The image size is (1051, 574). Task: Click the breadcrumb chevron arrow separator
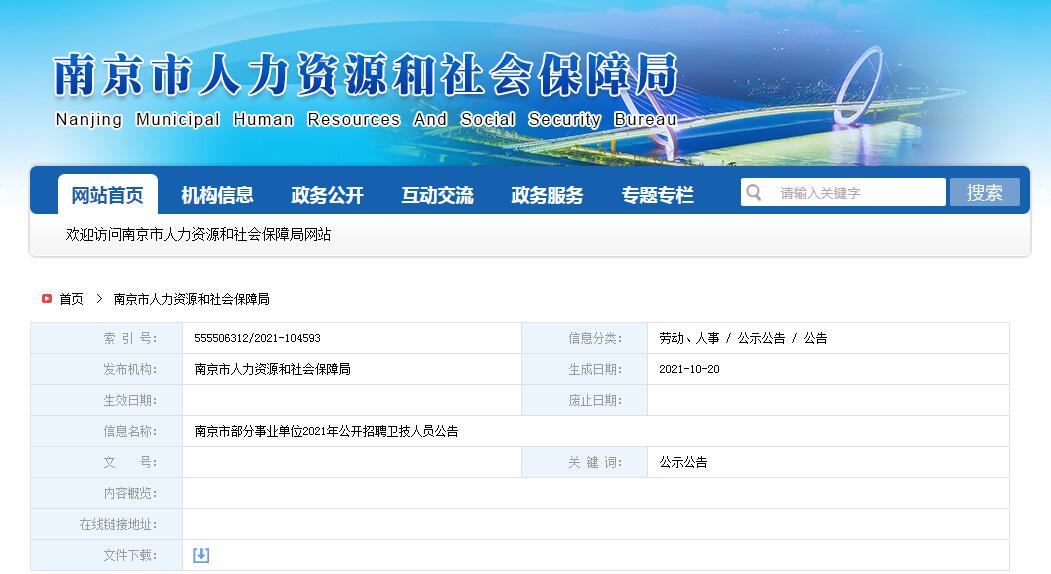click(x=99, y=299)
